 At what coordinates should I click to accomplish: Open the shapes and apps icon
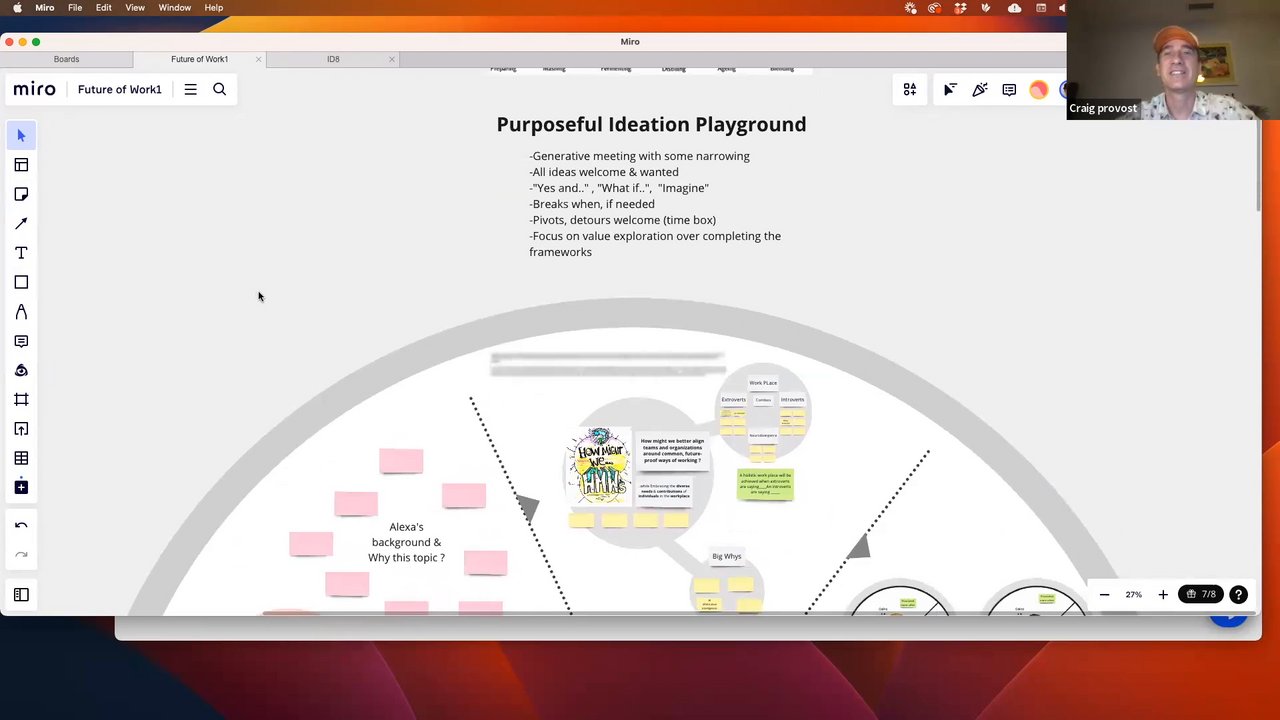tap(910, 90)
